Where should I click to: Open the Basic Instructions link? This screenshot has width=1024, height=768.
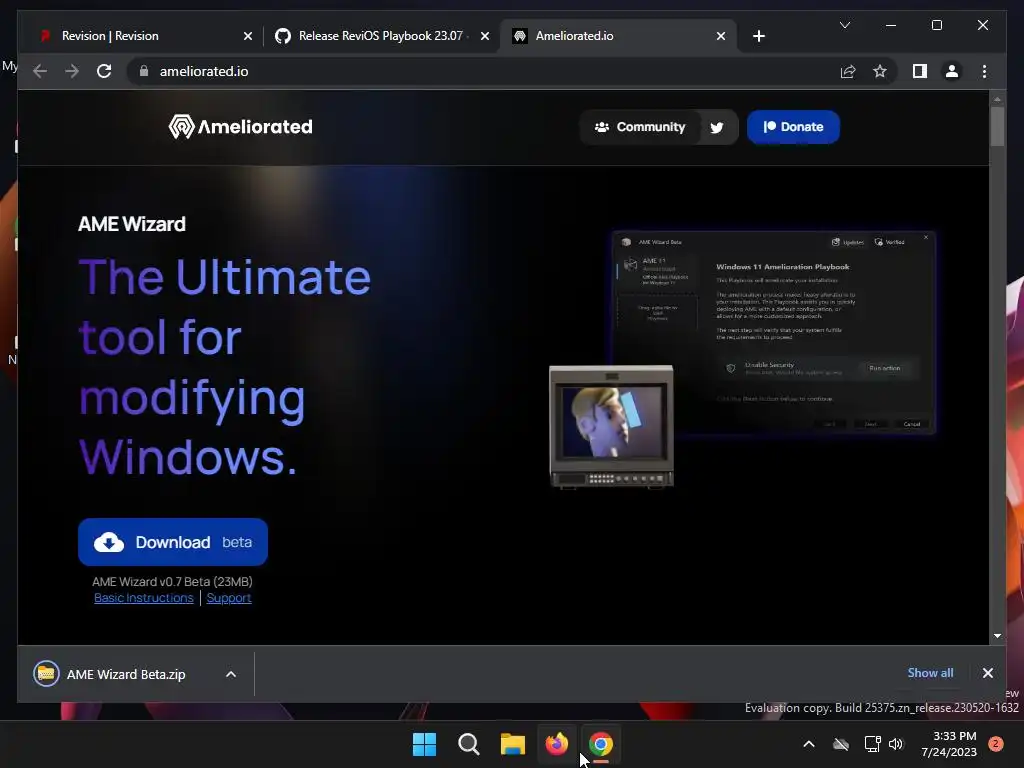click(144, 598)
